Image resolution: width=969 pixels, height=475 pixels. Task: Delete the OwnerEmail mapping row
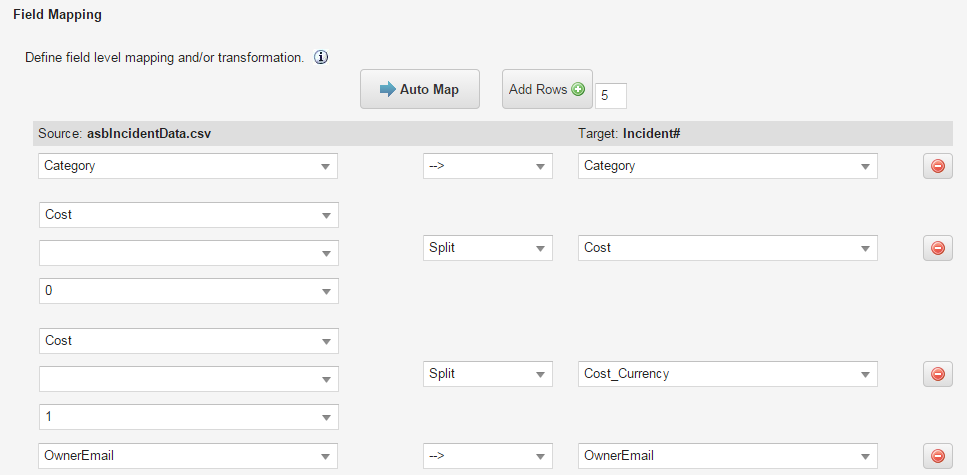click(x=937, y=456)
